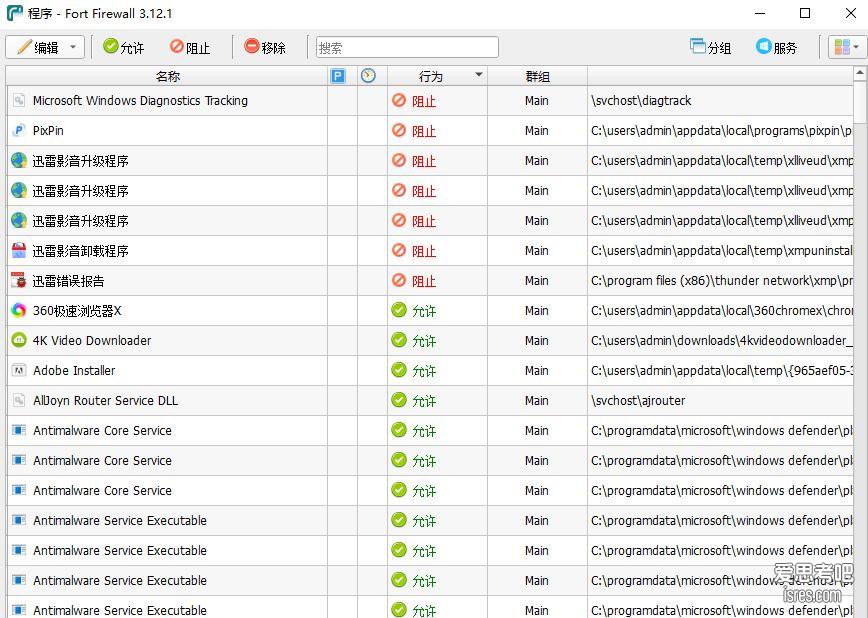Select the 4K Video Downloader icon

click(19, 341)
